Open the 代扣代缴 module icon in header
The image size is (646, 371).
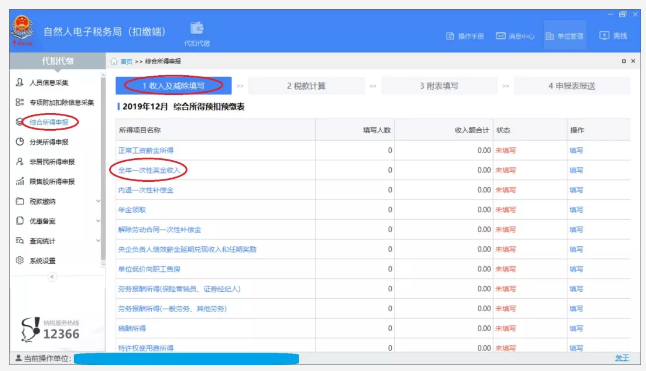(x=197, y=33)
